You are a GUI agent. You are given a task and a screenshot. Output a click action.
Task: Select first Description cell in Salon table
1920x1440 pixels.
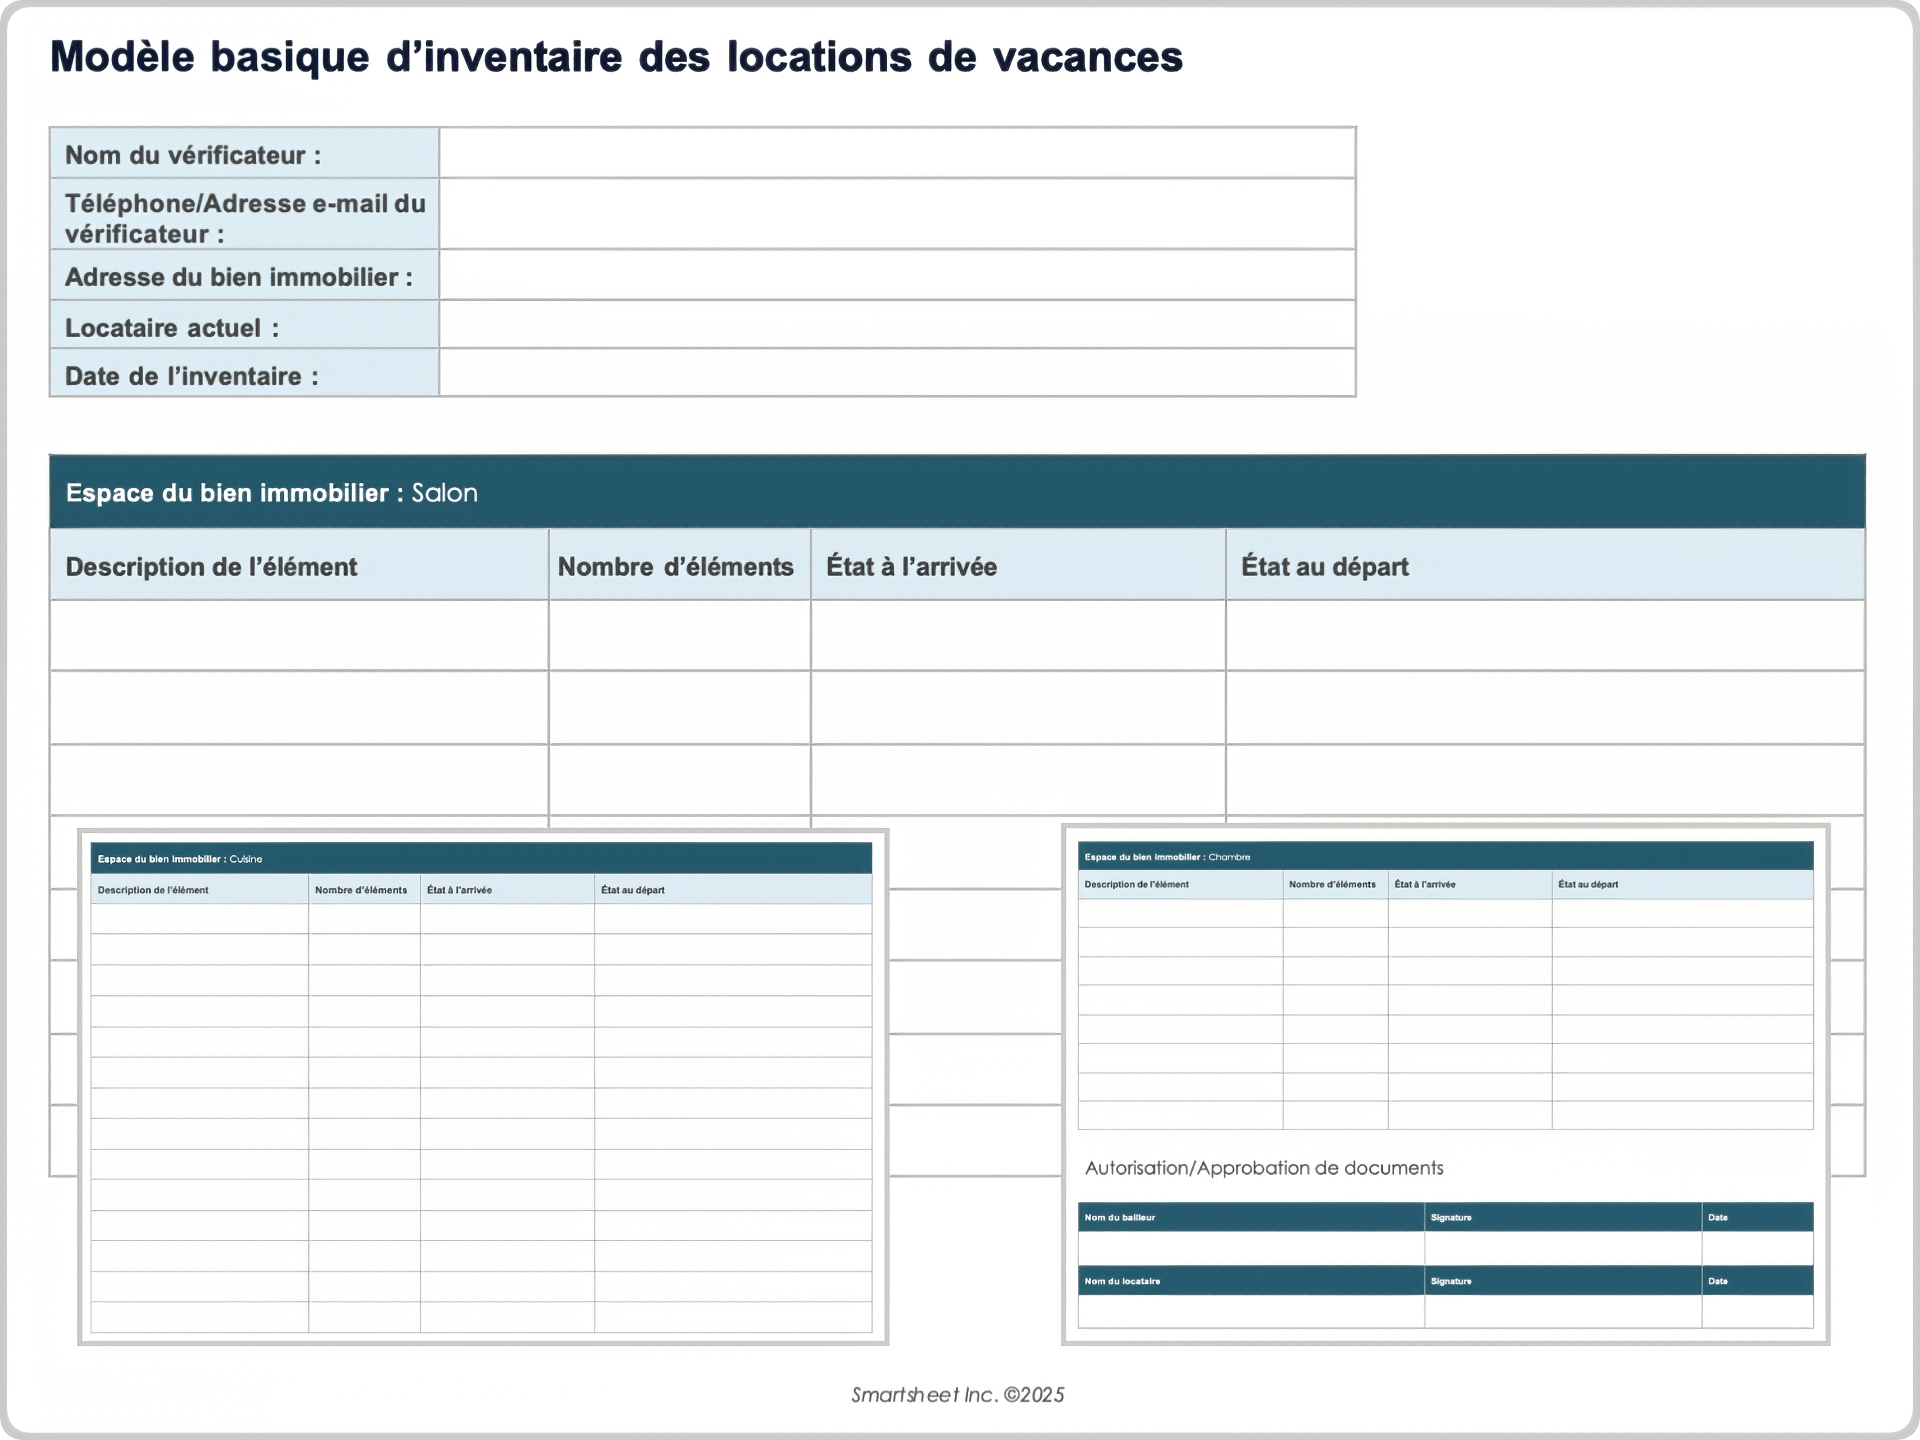298,636
